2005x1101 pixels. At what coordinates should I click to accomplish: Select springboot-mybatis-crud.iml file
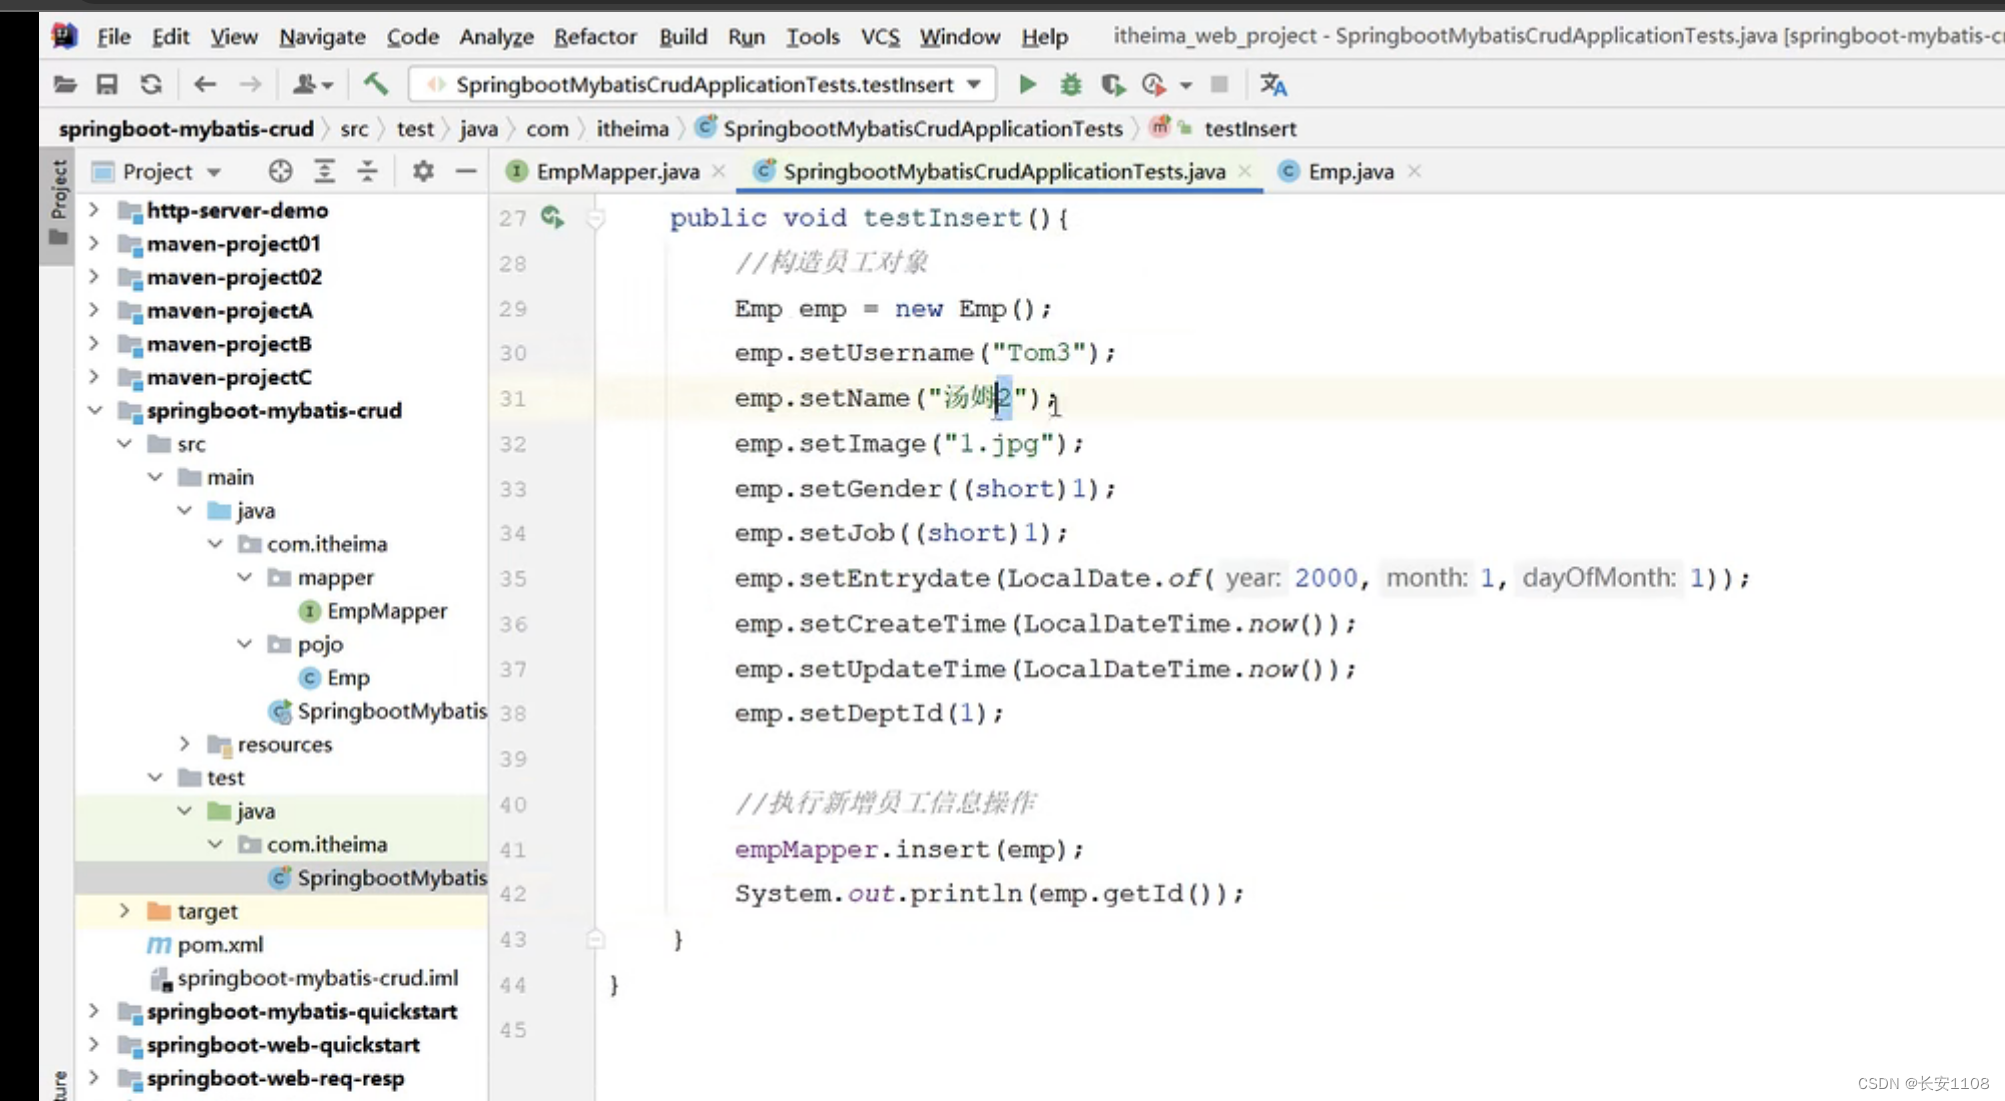click(x=318, y=978)
